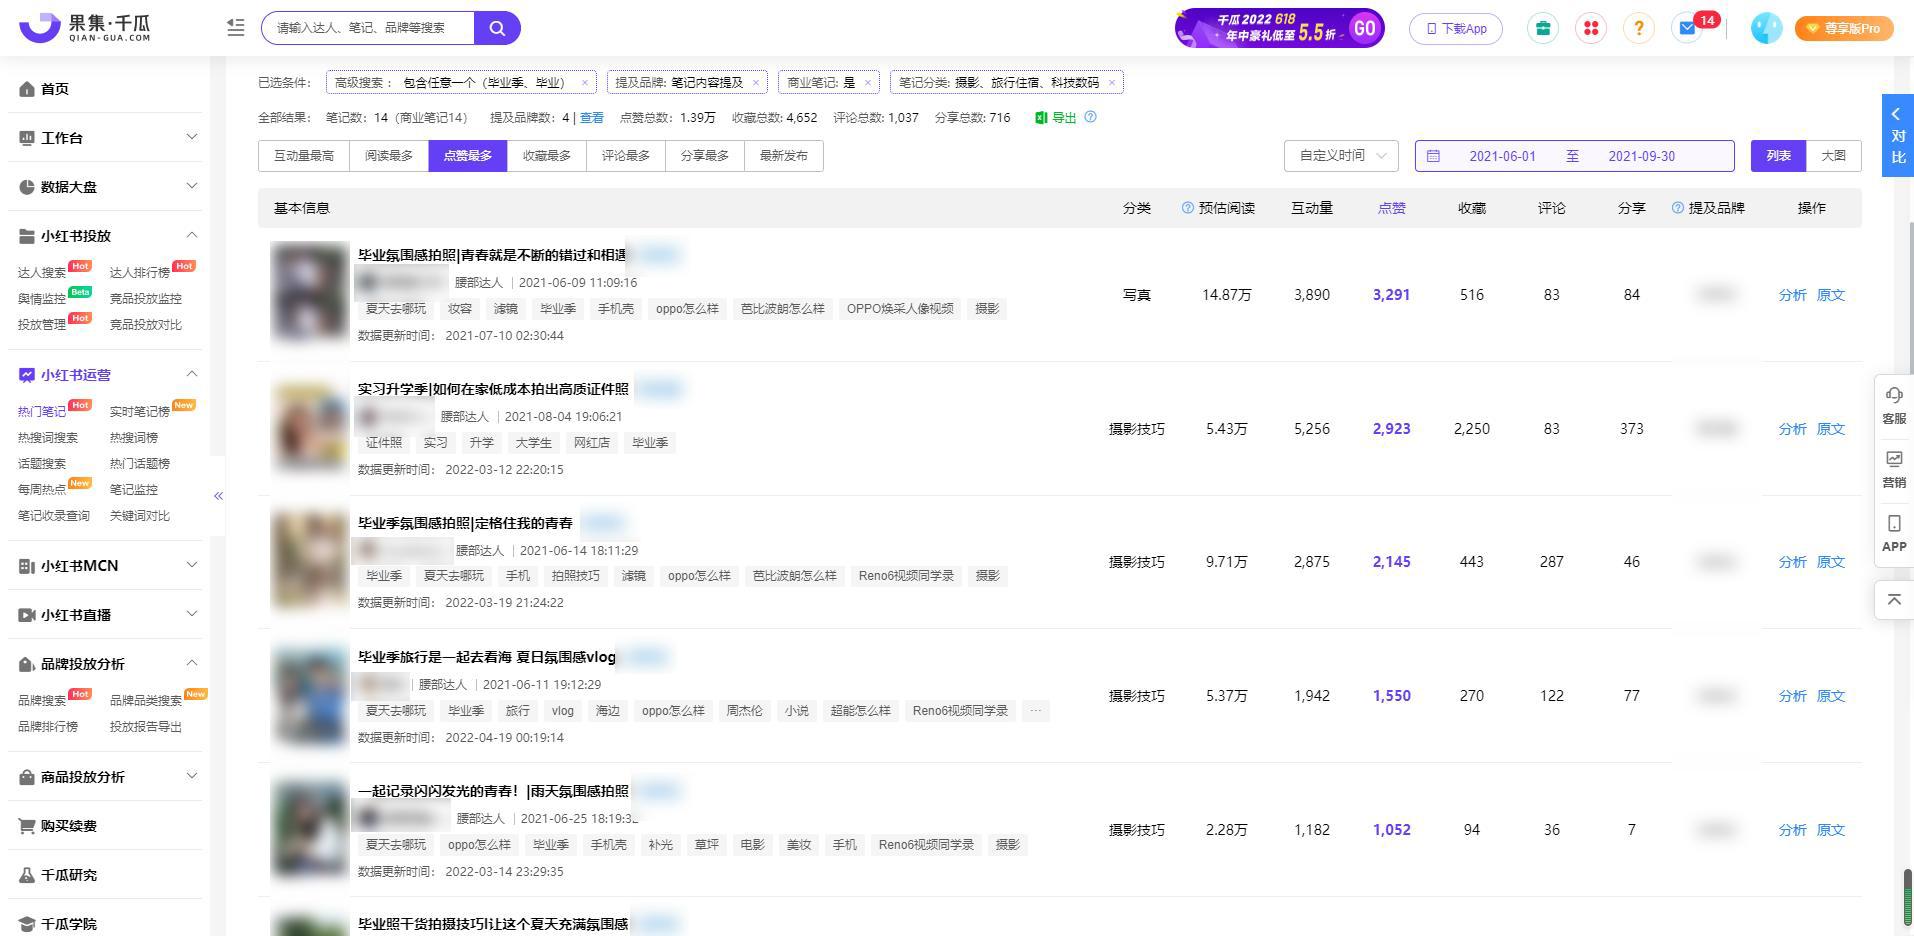The width and height of the screenshot is (1914, 936).
Task: Click the start date 2021-06-01 field
Action: coord(1502,156)
